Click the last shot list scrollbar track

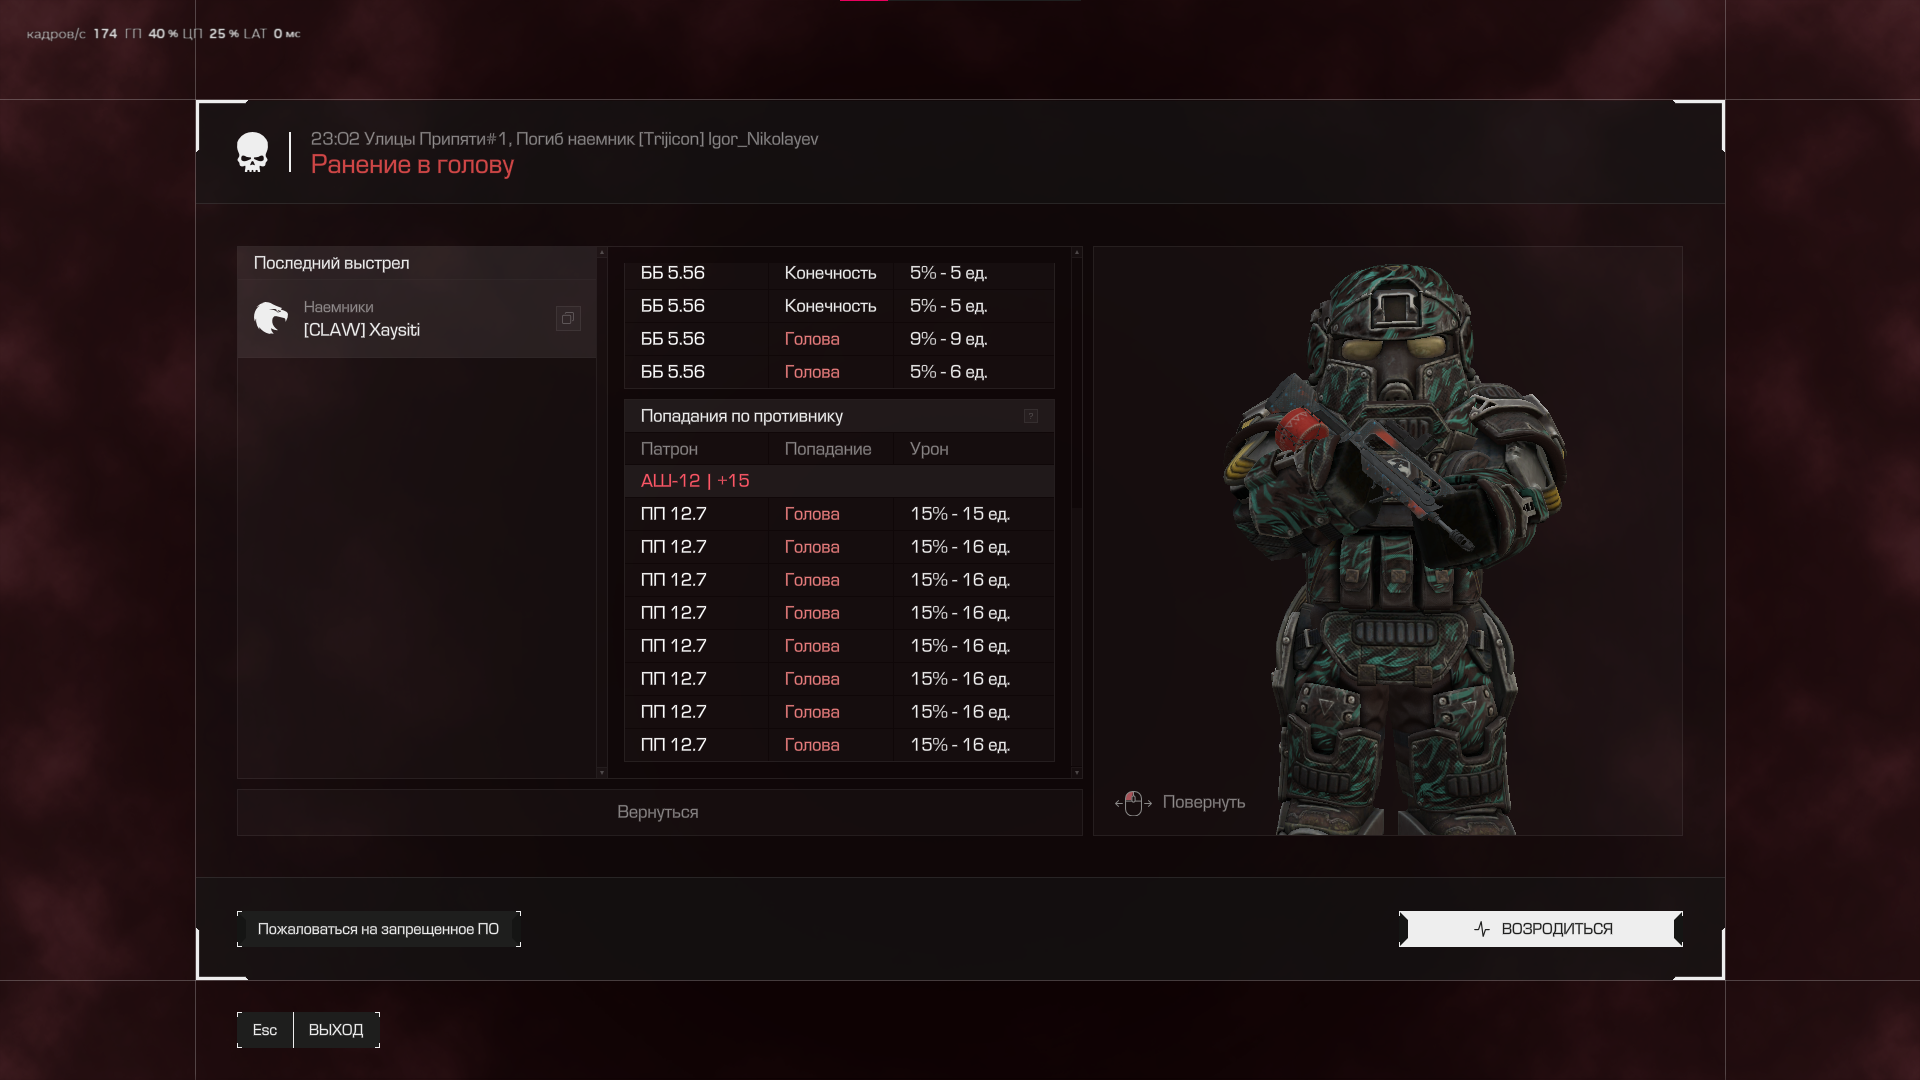pos(602,512)
